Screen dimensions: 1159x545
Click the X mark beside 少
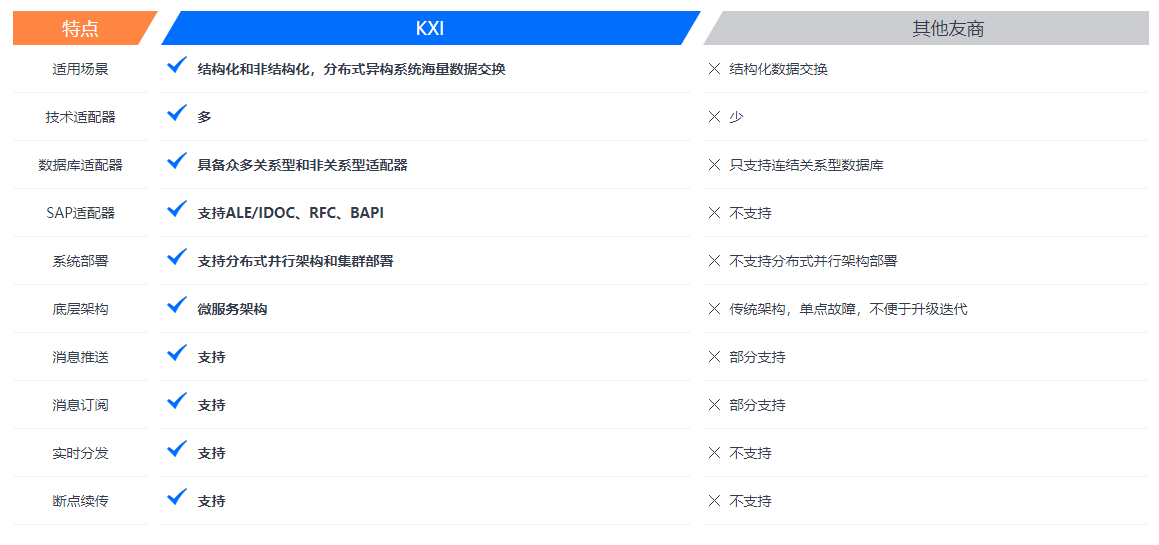pyautogui.click(x=714, y=117)
